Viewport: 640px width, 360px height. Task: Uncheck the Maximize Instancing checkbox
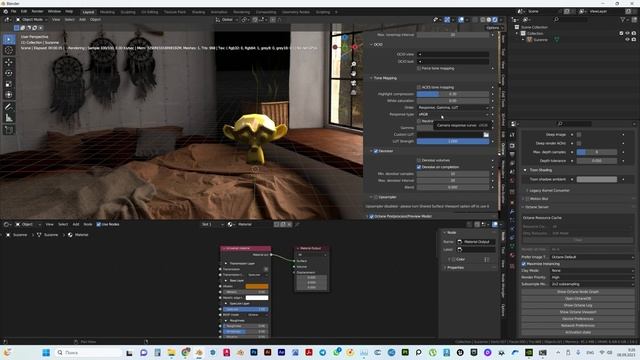[x=524, y=264]
